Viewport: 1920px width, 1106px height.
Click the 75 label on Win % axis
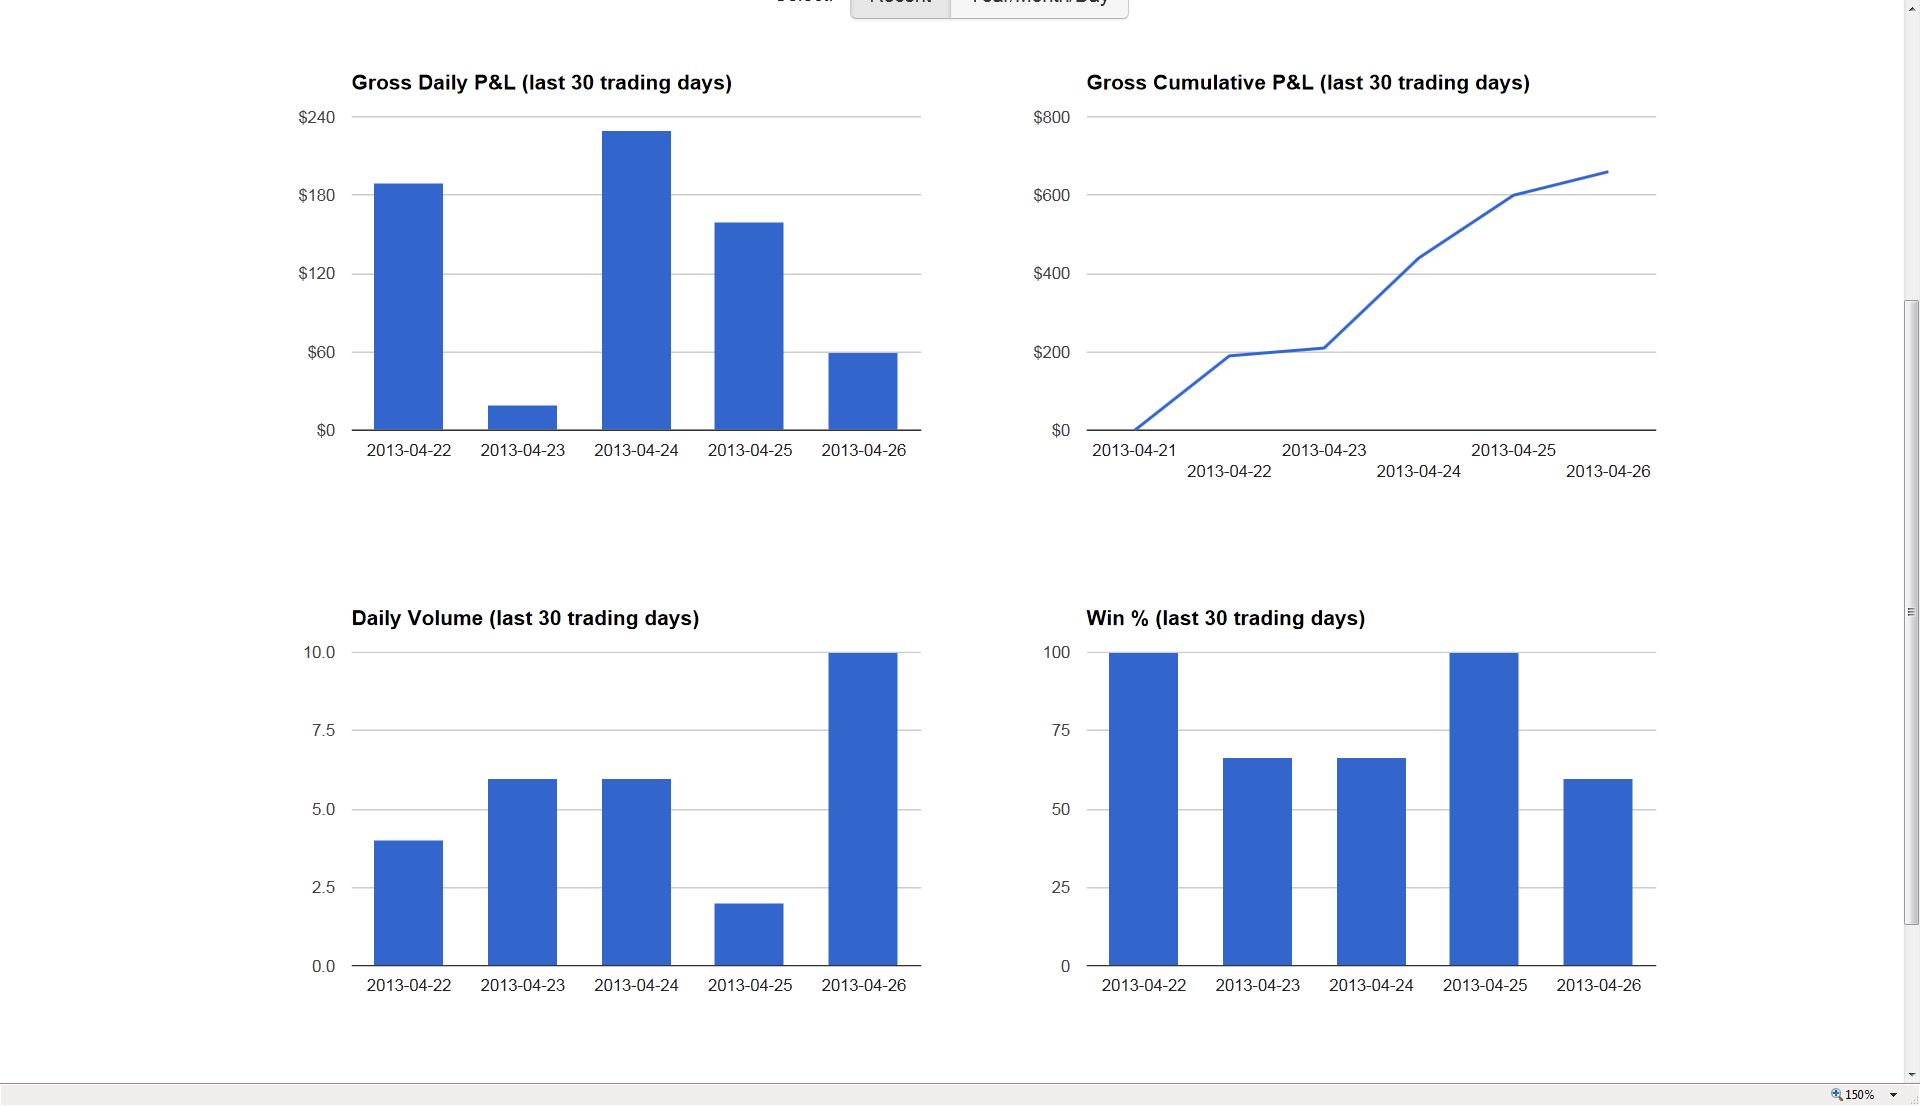point(1061,730)
